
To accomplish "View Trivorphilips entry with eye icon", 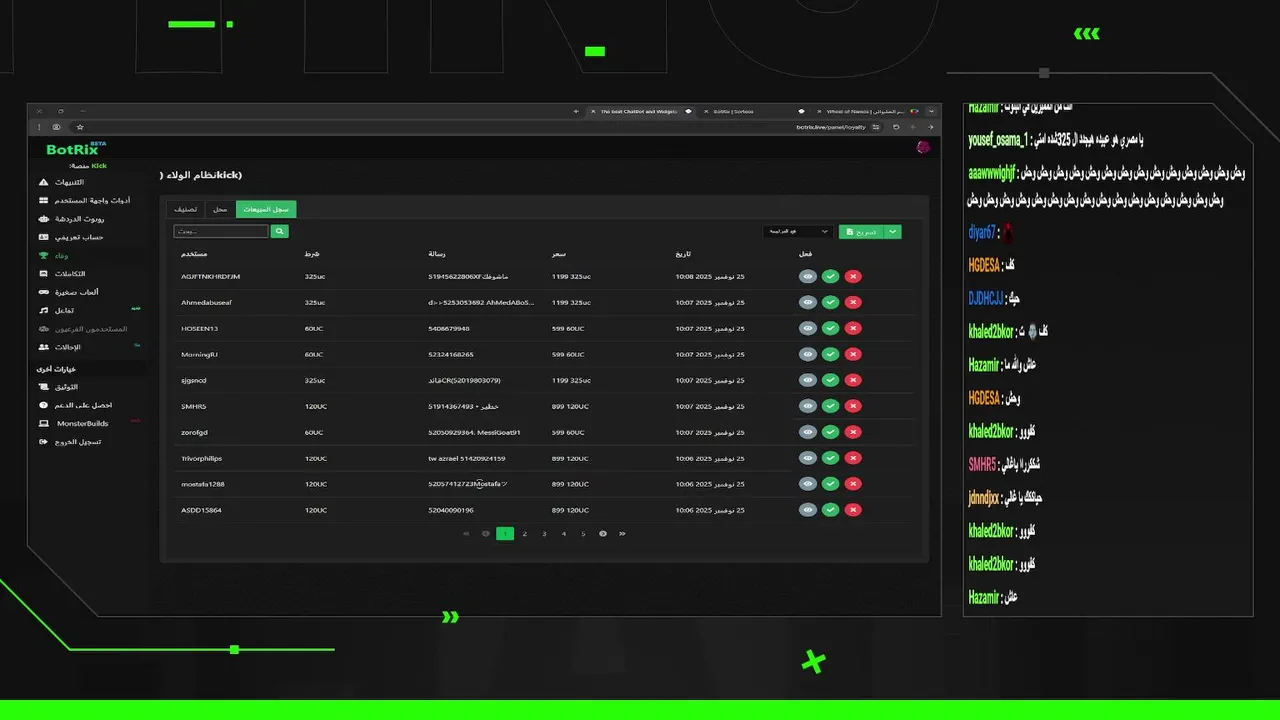I will click(808, 458).
